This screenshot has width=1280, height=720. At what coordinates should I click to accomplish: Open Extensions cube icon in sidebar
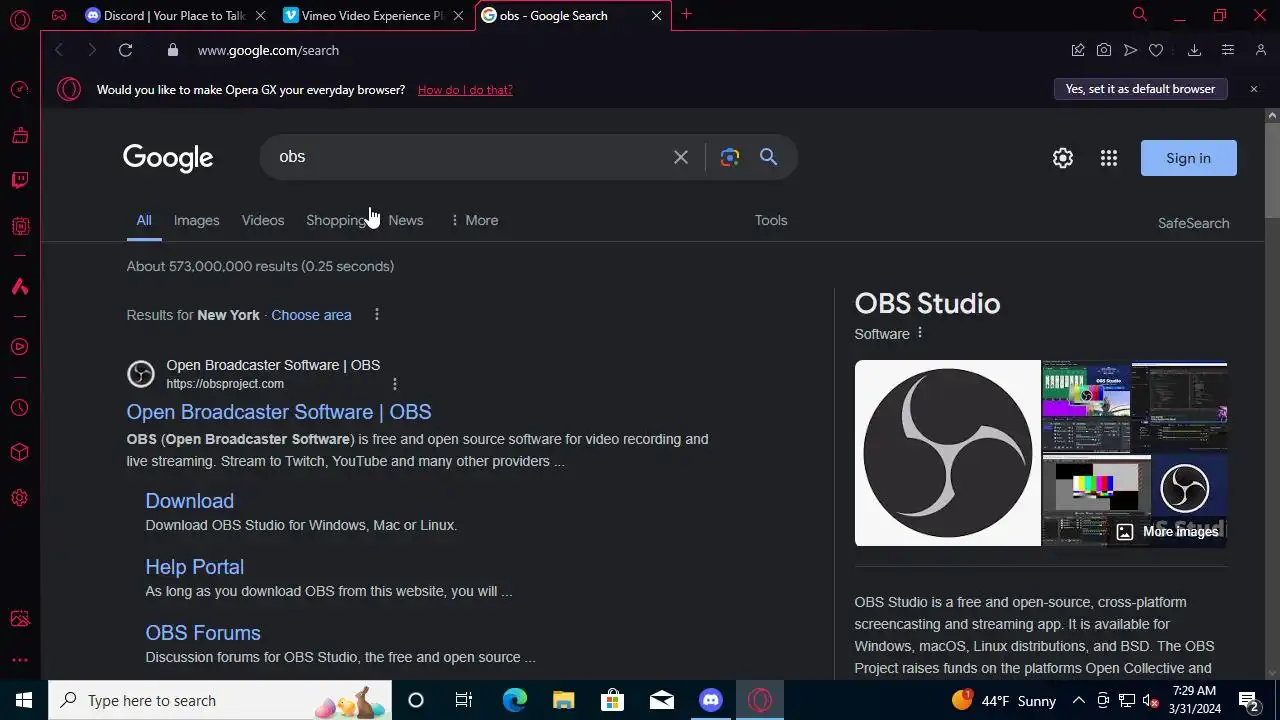tap(20, 452)
